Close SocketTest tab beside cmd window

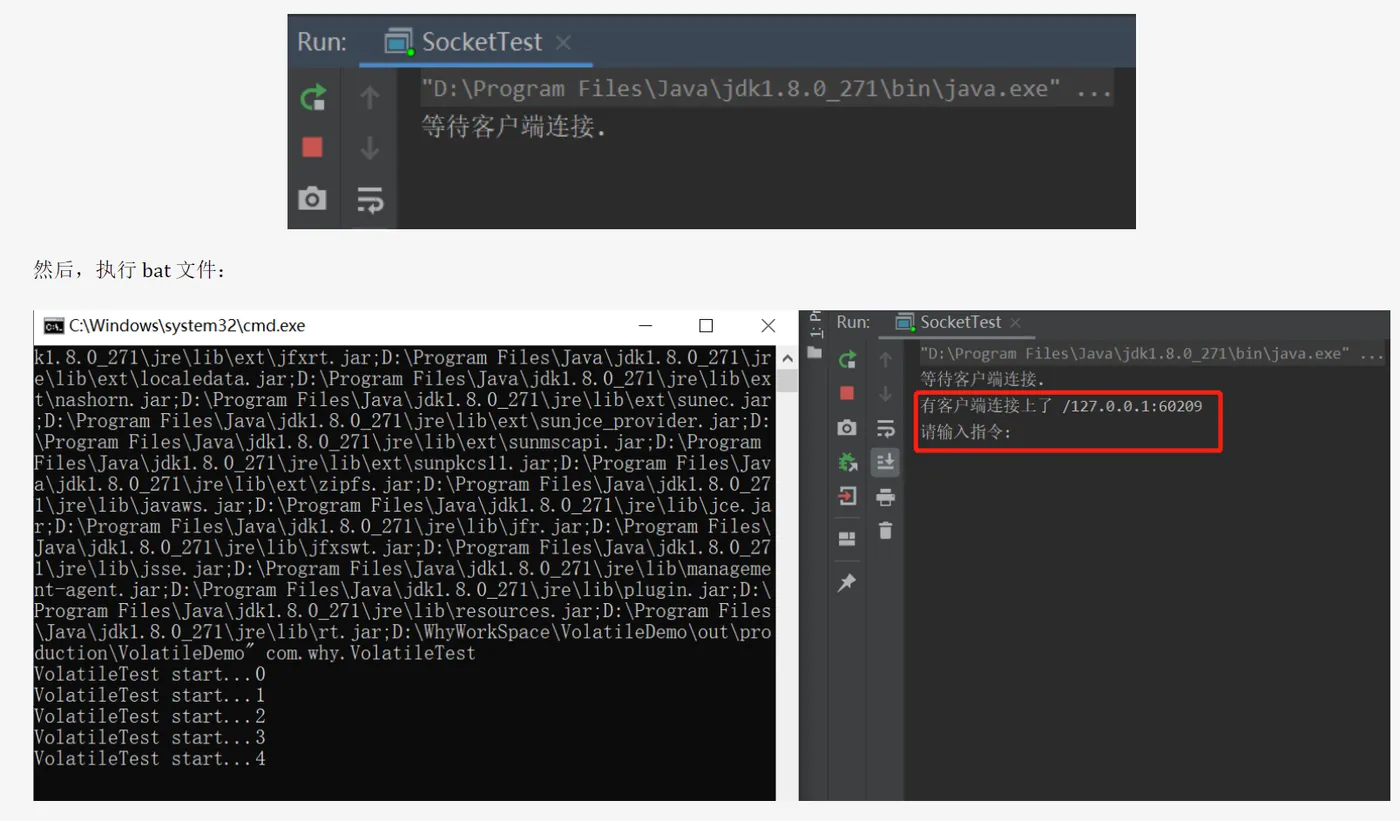[x=1015, y=322]
